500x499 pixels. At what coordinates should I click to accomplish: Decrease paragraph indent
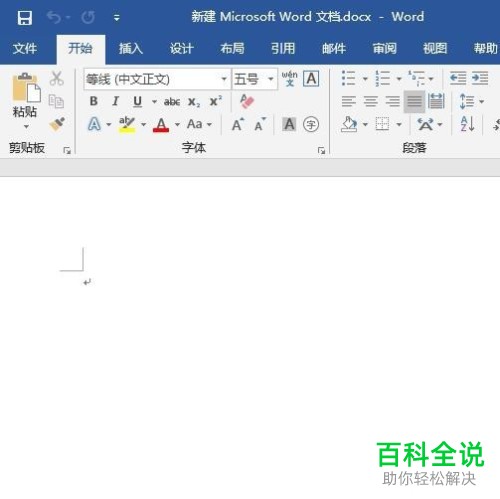(x=458, y=79)
